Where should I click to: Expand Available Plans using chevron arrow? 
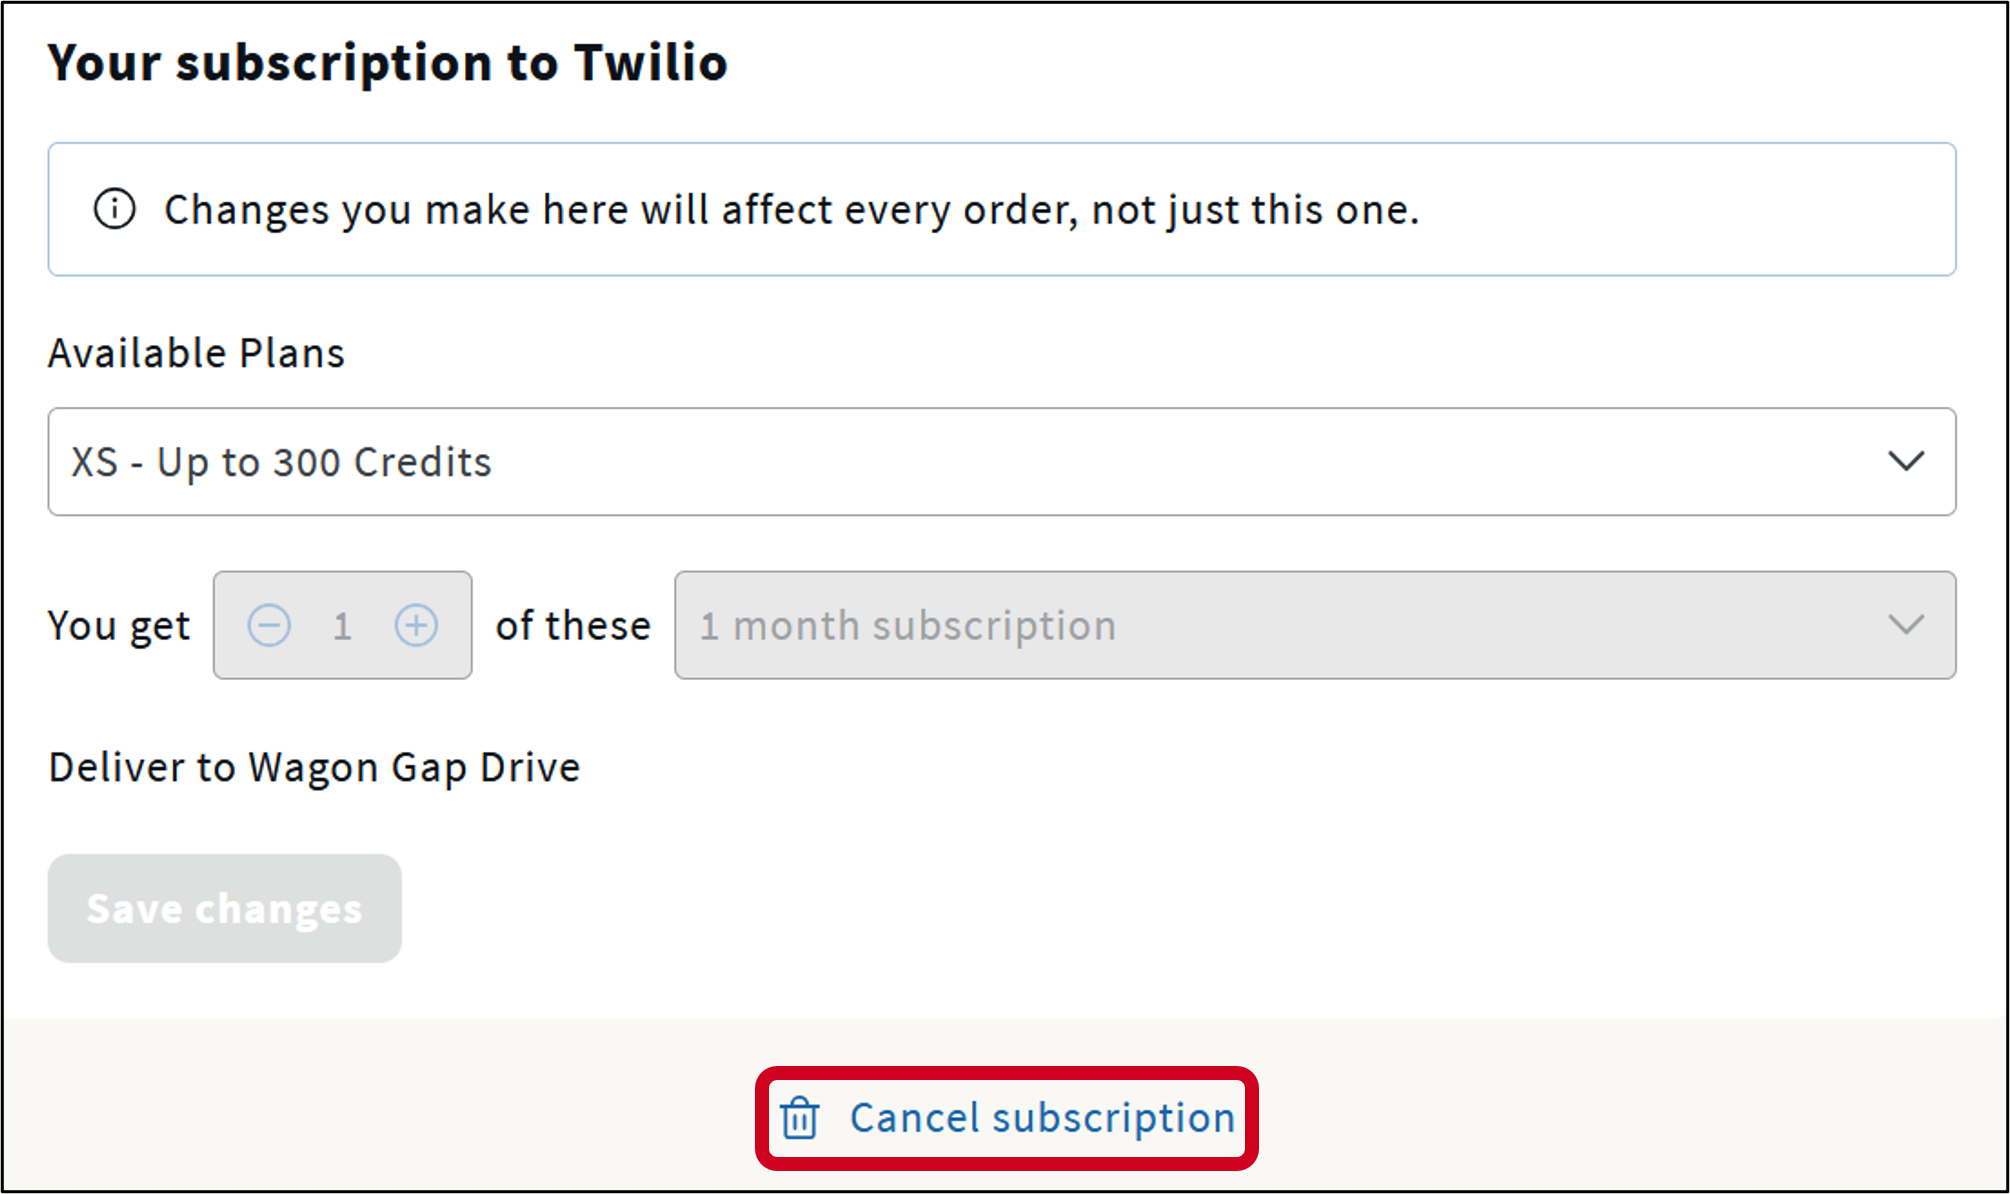coord(1906,461)
